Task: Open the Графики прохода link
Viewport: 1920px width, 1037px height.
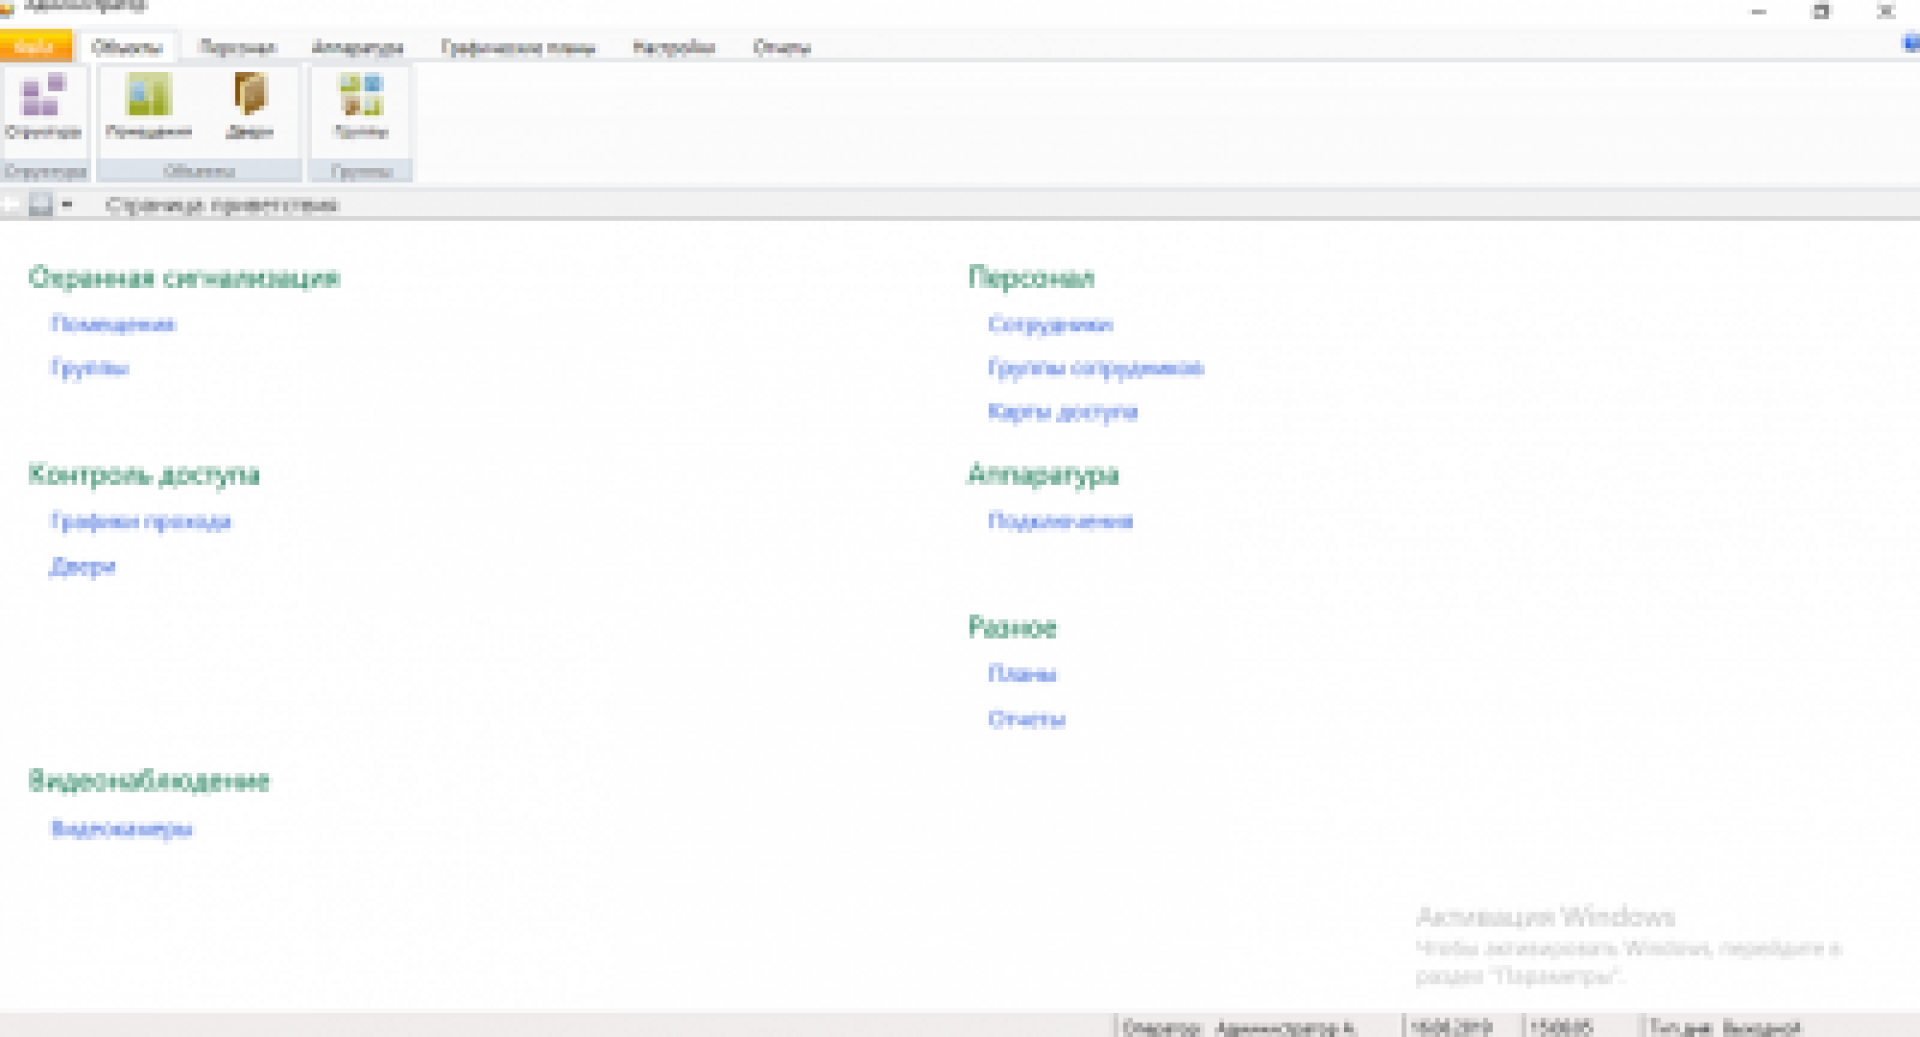Action: click(141, 521)
